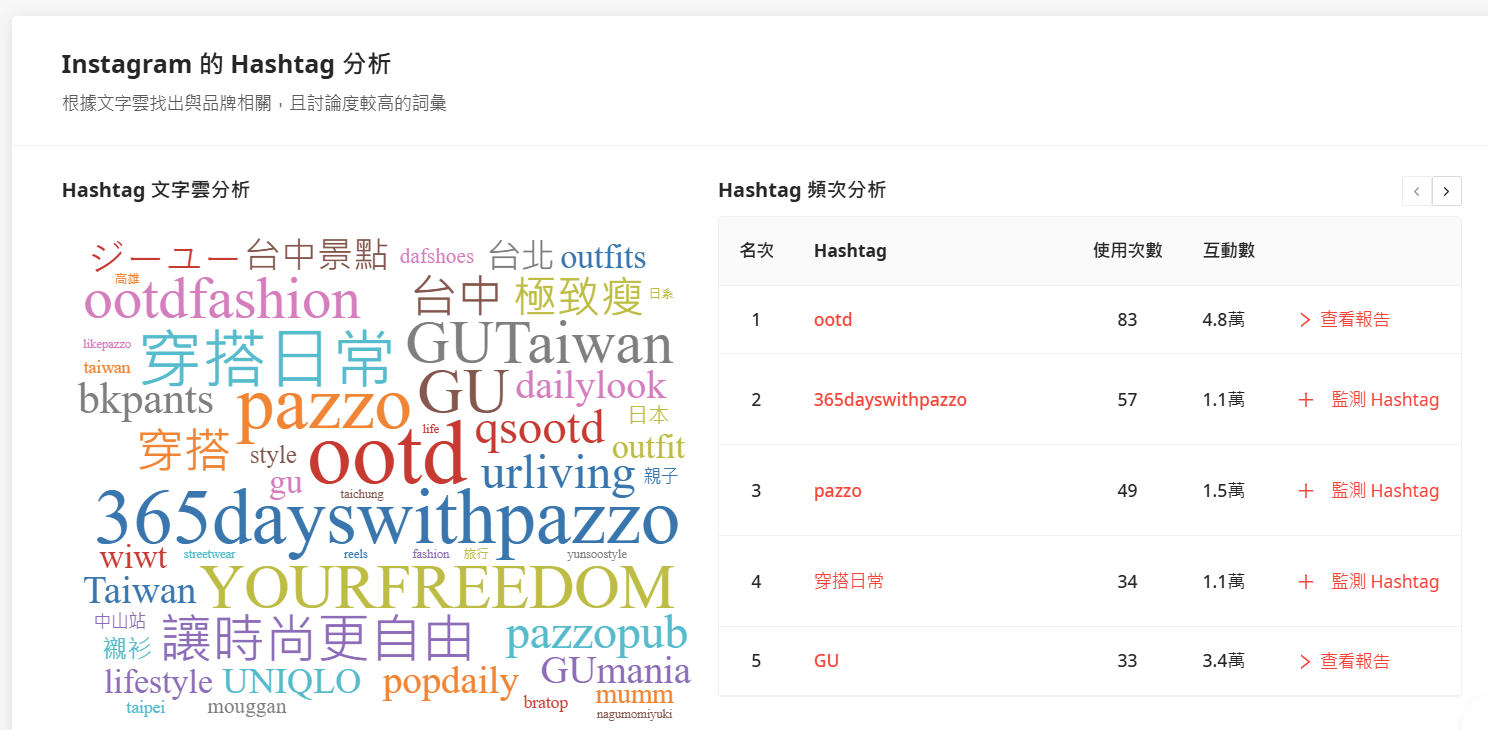Click GUmania in the word cloud
This screenshot has width=1488, height=730.
(616, 670)
